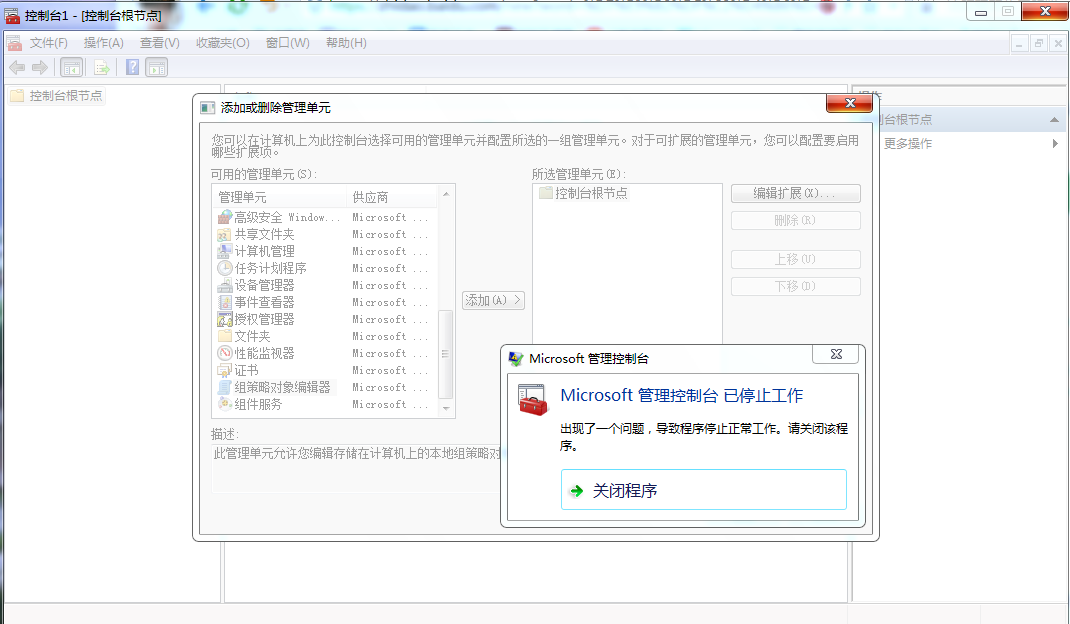Image resolution: width=1070 pixels, height=624 pixels.
Task: Select 授权管理器 snap-in icon
Action: click(225, 320)
